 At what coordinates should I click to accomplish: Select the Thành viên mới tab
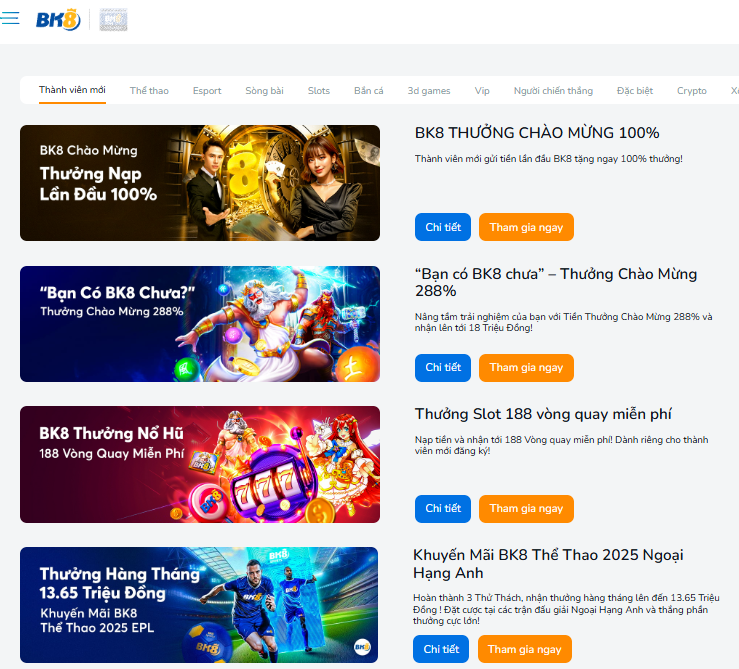coord(72,90)
